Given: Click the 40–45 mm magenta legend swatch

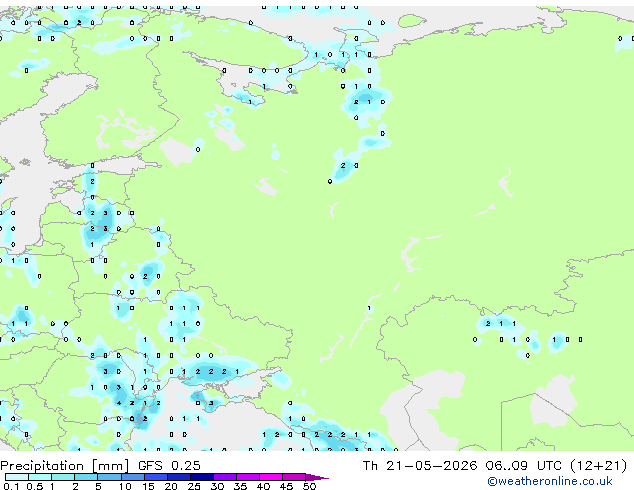Looking at the screenshot, I should click(x=271, y=477).
